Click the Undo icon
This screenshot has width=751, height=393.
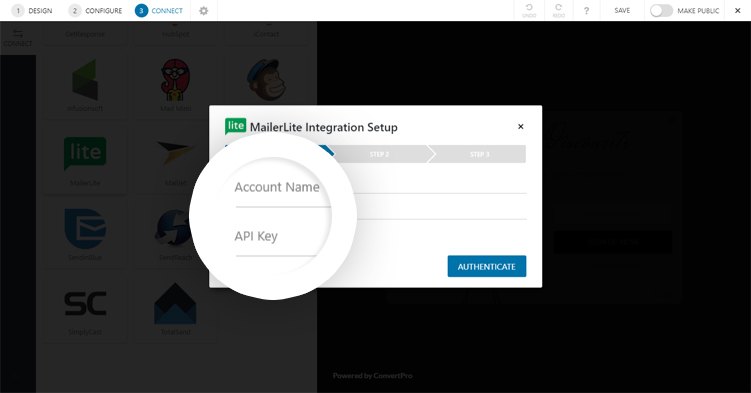pos(529,11)
